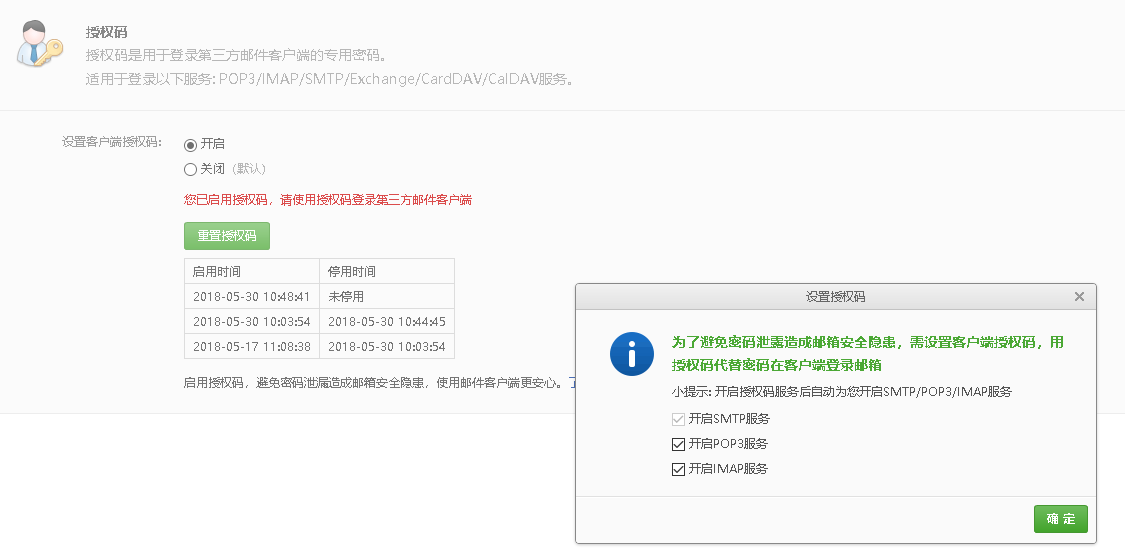1125x548 pixels.
Task: Click the blue info icon in dialog
Action: [632, 354]
